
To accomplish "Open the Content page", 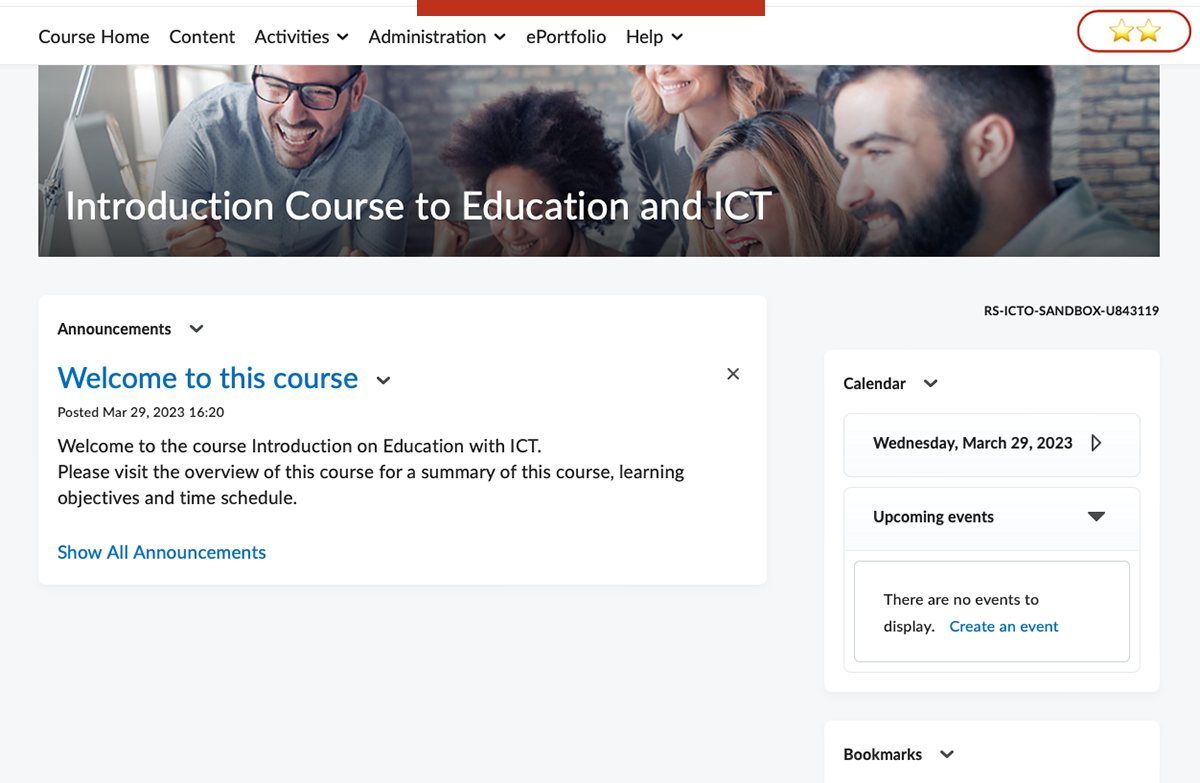I will pos(202,37).
